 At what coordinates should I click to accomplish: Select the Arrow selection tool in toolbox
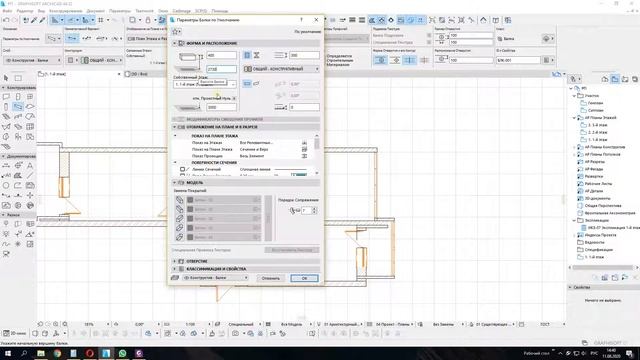point(6,78)
